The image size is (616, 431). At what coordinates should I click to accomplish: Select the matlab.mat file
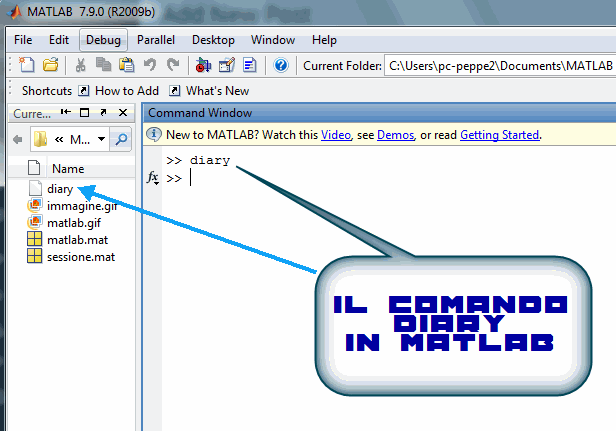click(x=77, y=240)
